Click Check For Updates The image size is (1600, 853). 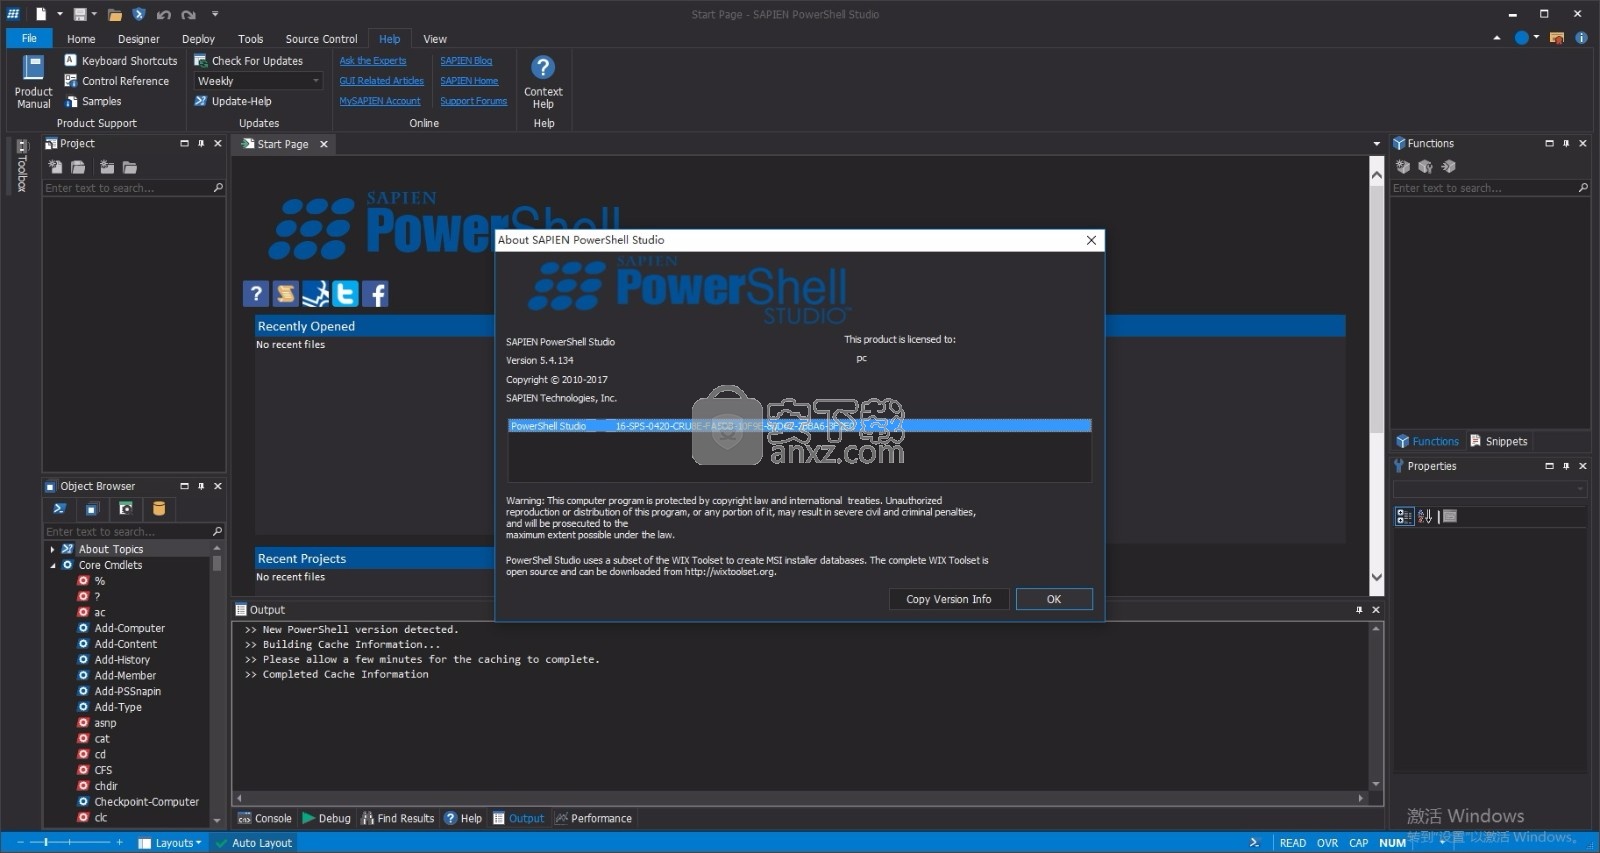(x=249, y=61)
